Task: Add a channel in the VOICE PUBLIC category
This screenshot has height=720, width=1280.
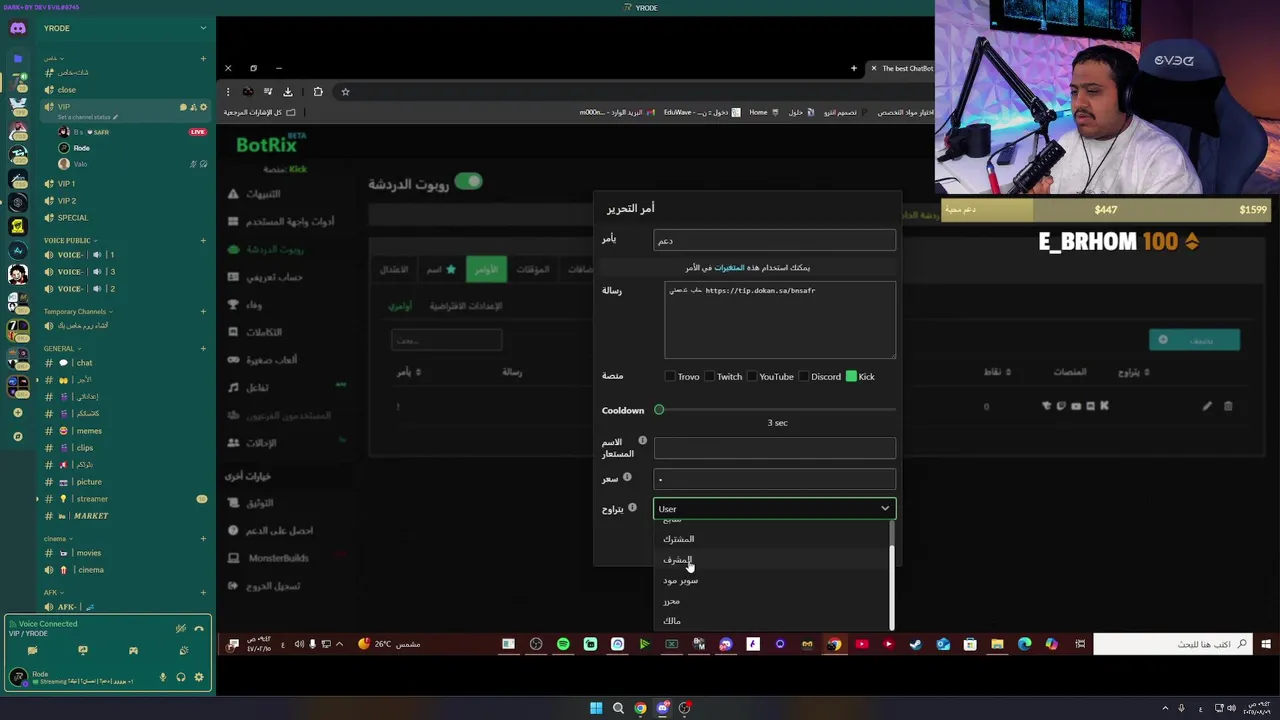Action: [x=203, y=240]
